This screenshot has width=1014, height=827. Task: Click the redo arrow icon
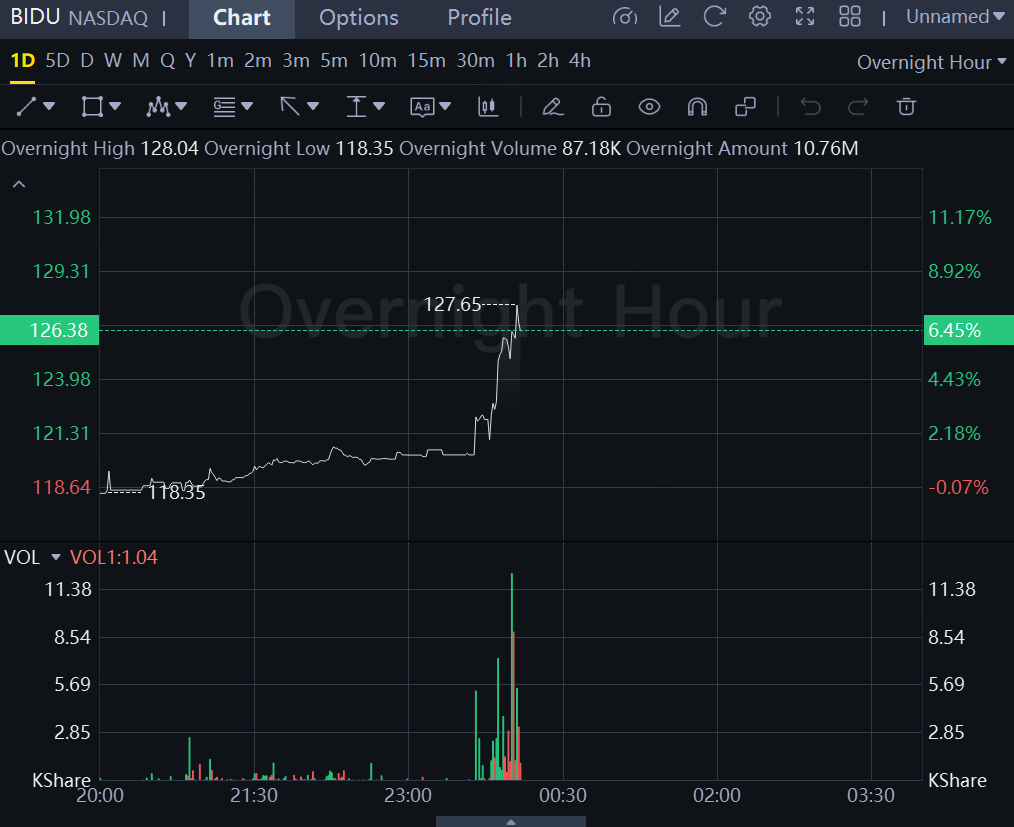[858, 107]
